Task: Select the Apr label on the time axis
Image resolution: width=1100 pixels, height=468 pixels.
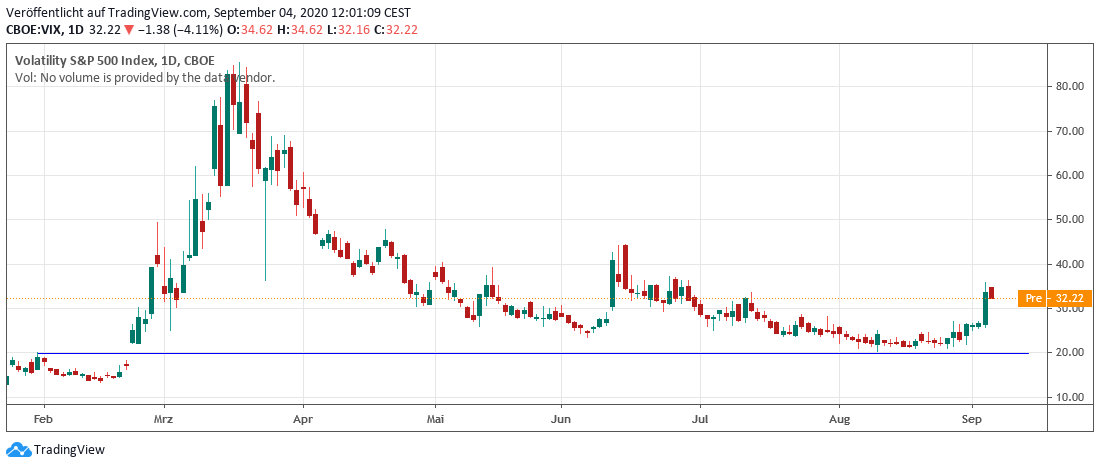Action: (x=303, y=420)
